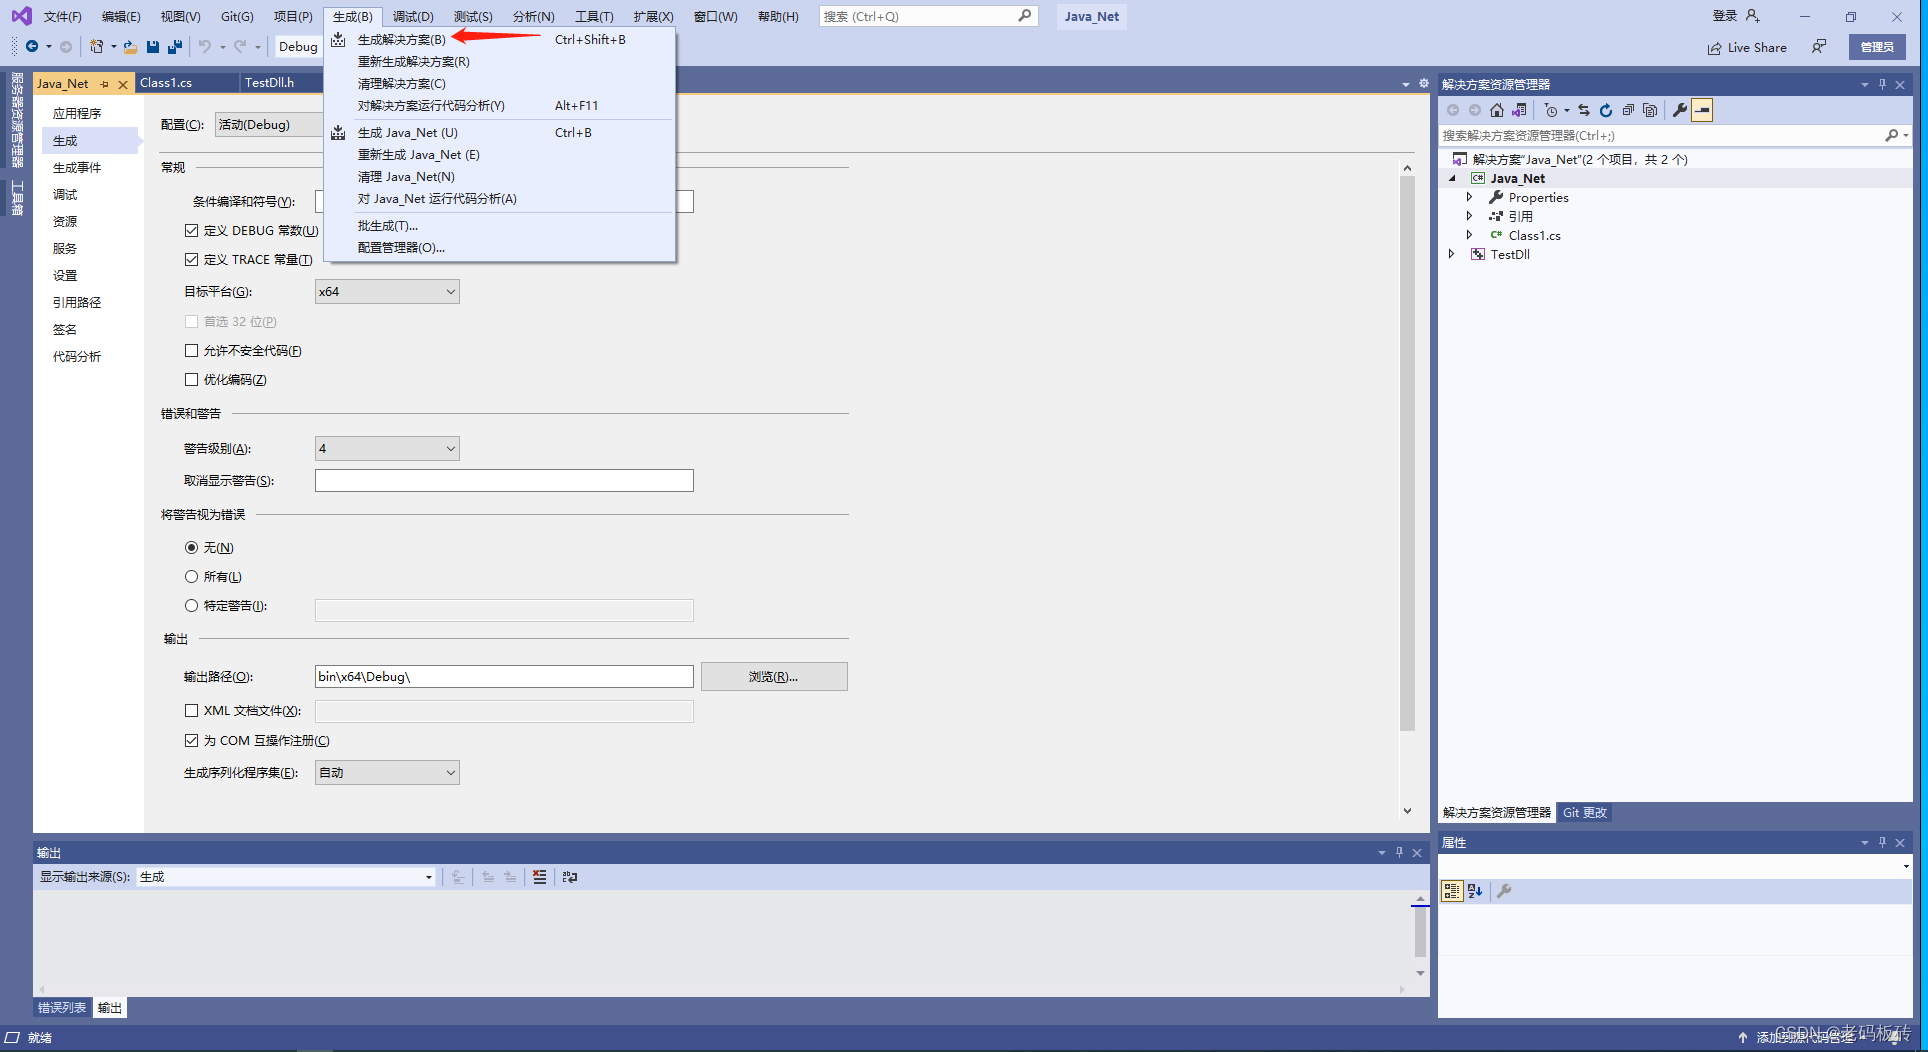This screenshot has width=1928, height=1052.
Task: Click the pending changes filter clock icon
Action: tap(1551, 110)
